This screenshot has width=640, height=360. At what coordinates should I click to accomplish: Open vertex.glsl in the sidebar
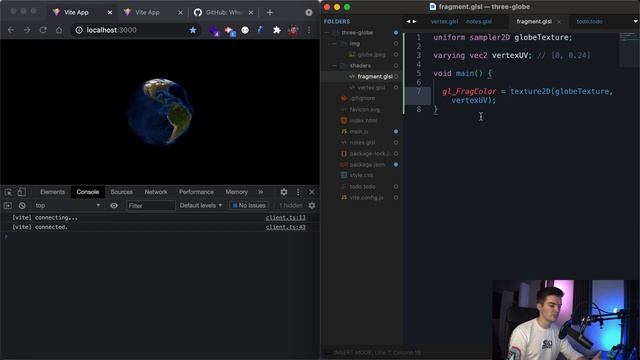[x=371, y=88]
